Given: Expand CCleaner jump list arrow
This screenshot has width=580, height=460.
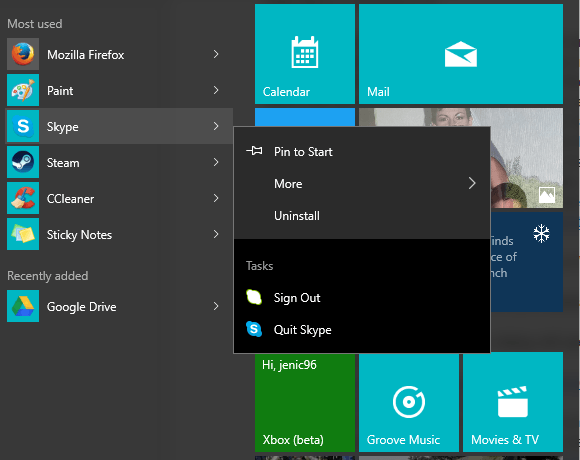Looking at the screenshot, I should (216, 198).
